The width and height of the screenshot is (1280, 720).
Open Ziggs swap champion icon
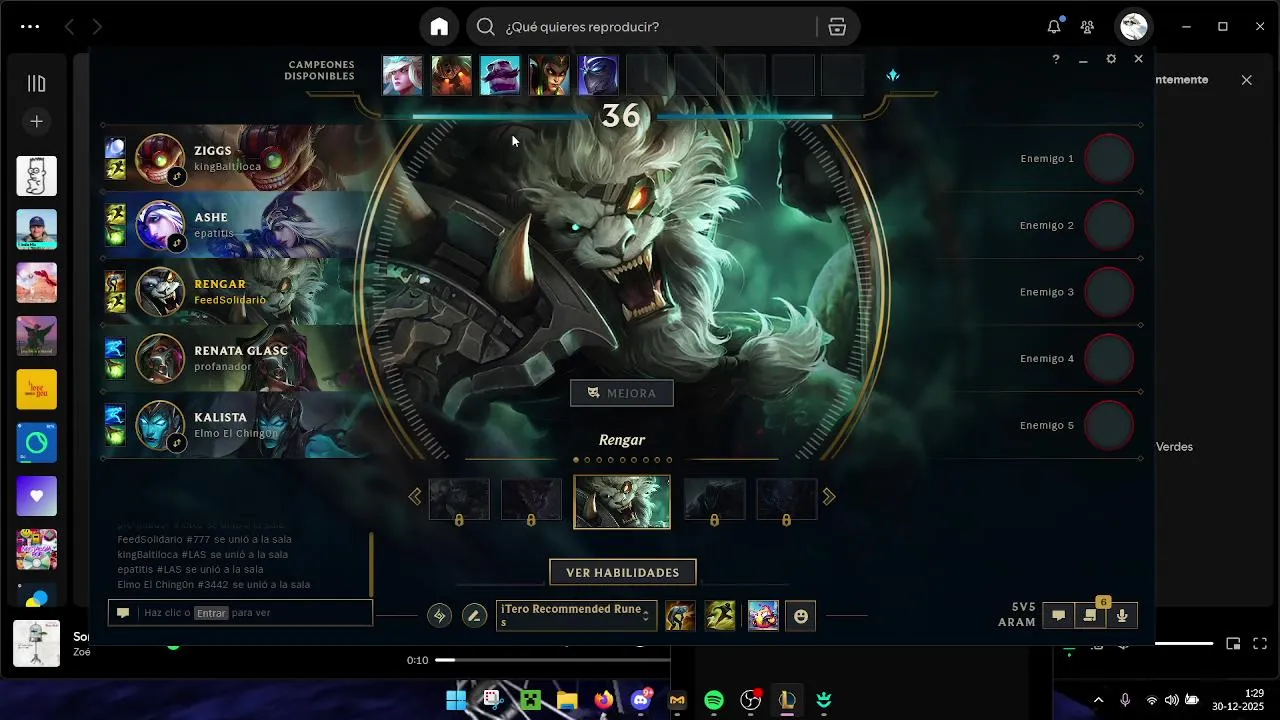(x=177, y=176)
